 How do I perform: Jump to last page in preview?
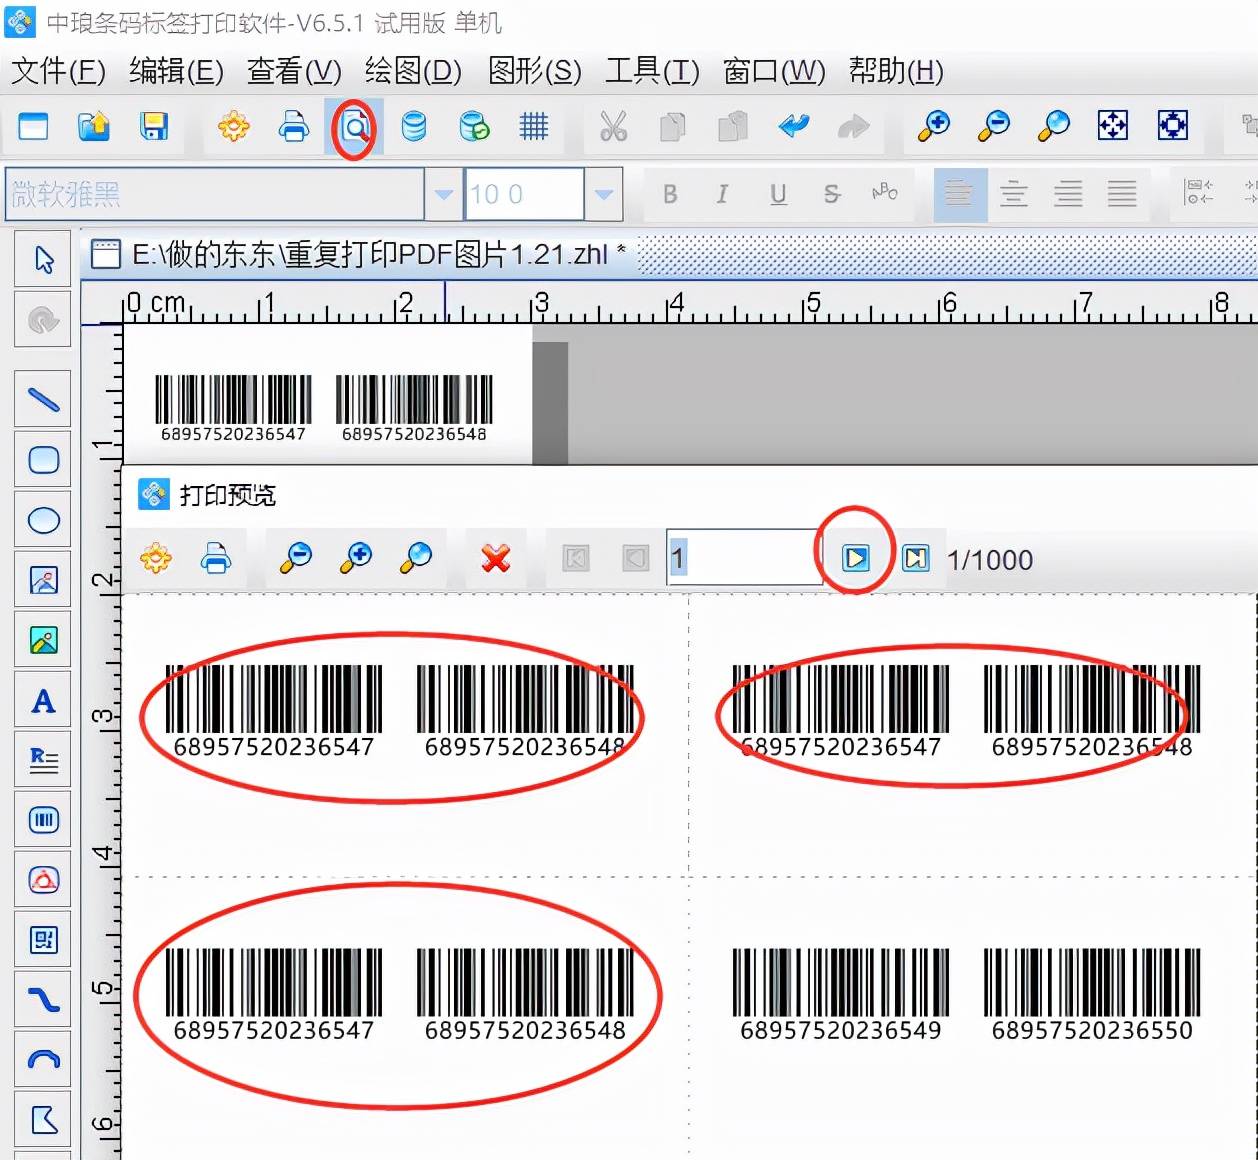click(x=915, y=558)
